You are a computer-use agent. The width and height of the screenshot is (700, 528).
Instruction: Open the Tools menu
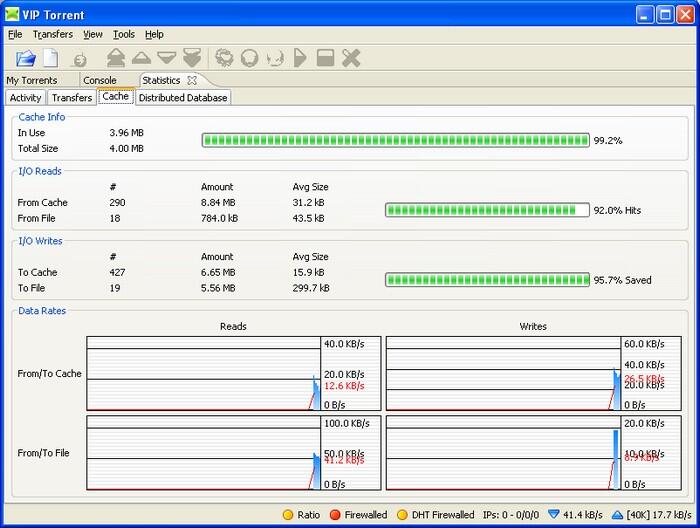coord(124,34)
